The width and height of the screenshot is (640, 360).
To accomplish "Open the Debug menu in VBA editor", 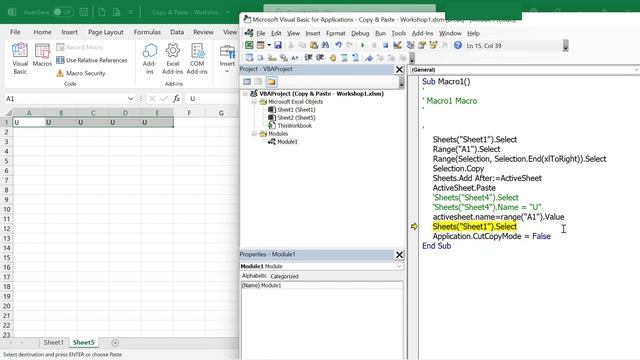I will [x=360, y=33].
